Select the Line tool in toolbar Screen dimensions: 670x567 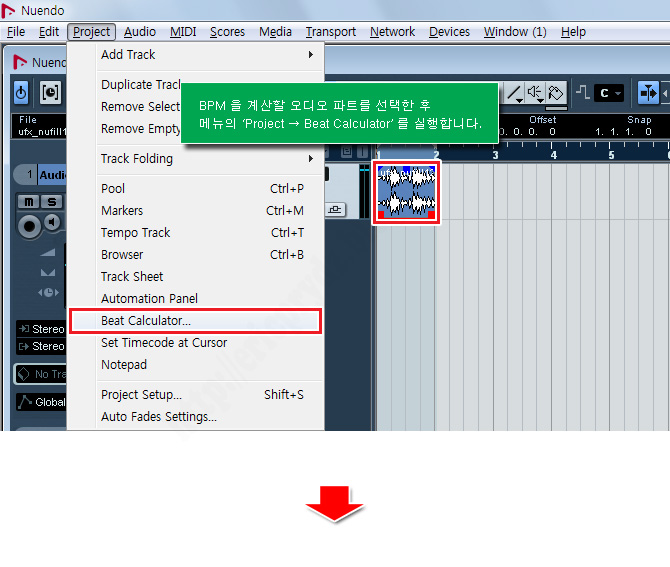click(514, 92)
